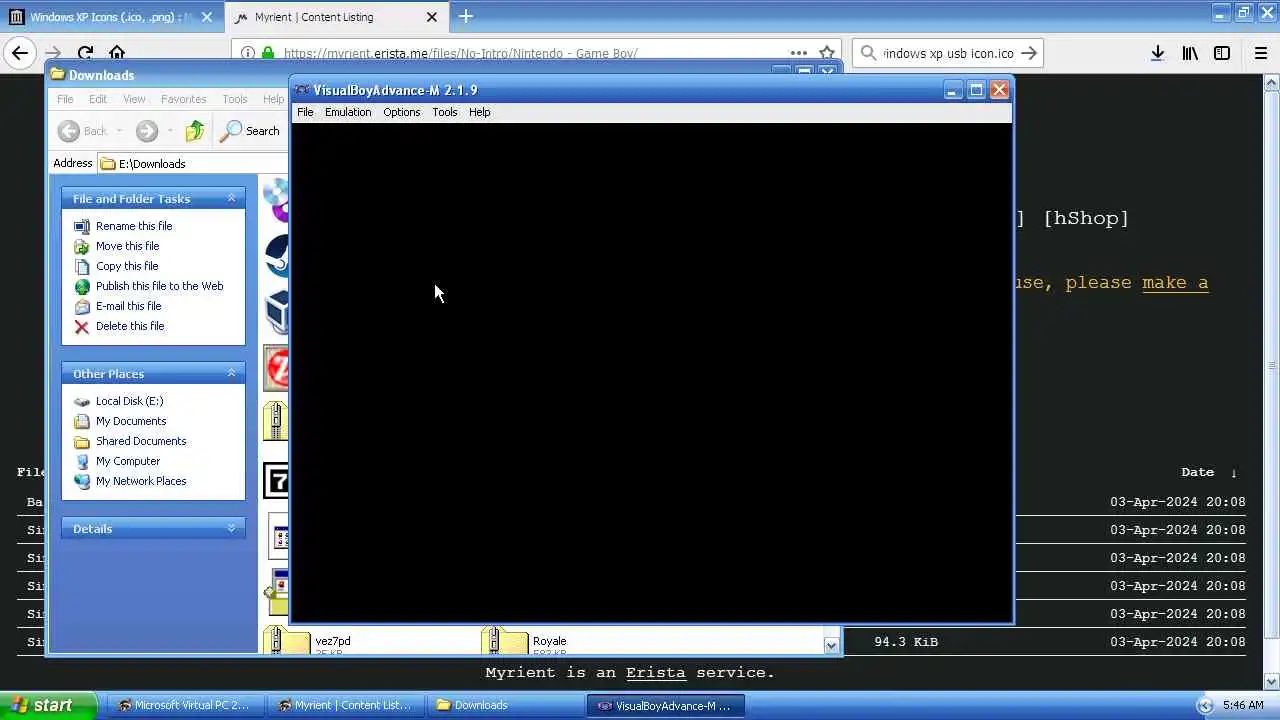1280x720 pixels.
Task: Open Local Disk (E:) in Other Places
Action: [x=129, y=401]
